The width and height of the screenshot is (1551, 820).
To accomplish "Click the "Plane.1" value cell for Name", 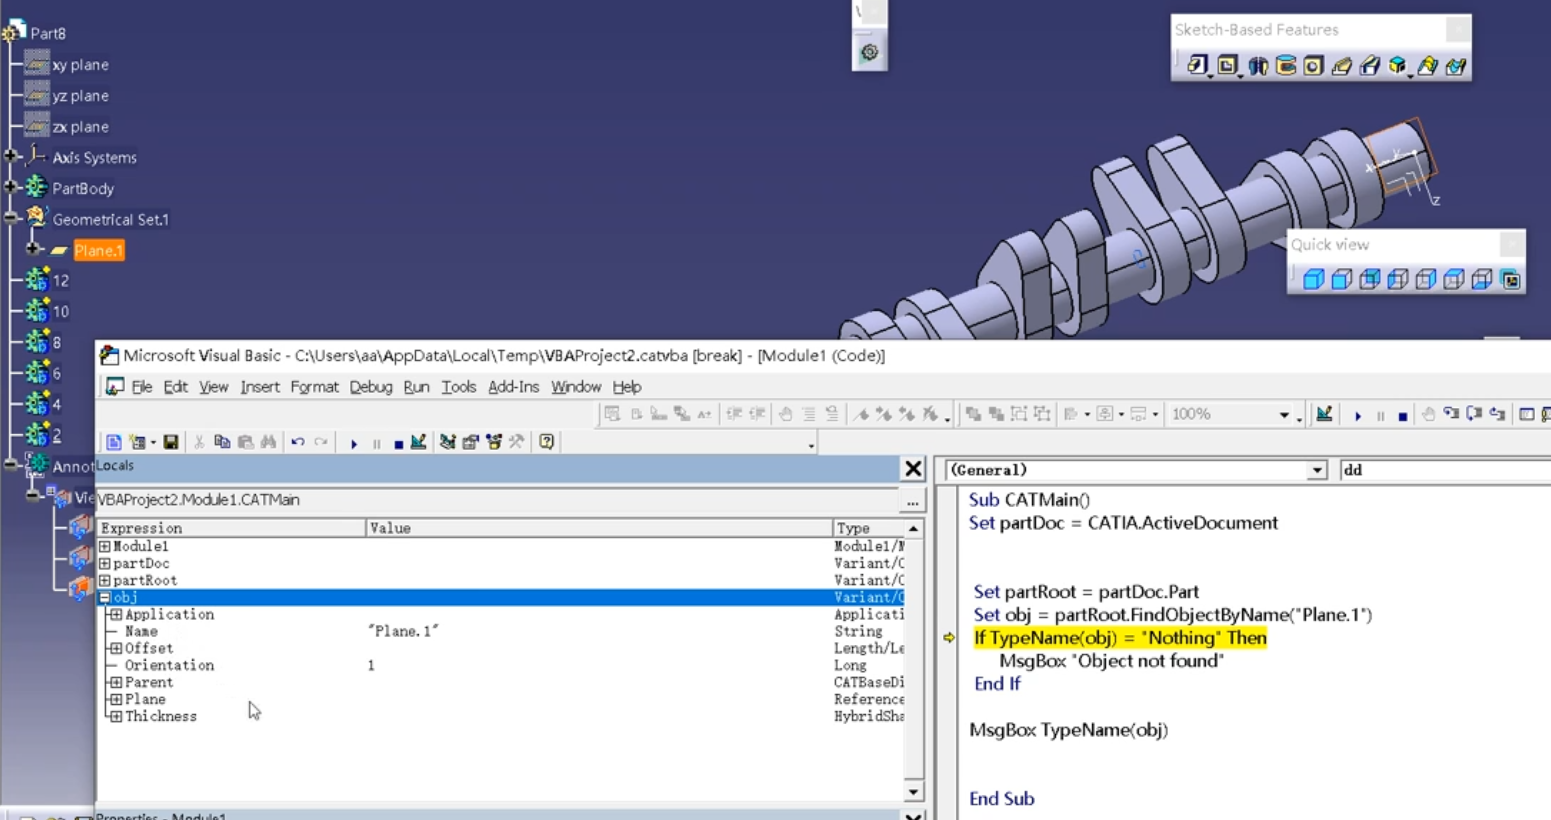I will click(x=403, y=631).
